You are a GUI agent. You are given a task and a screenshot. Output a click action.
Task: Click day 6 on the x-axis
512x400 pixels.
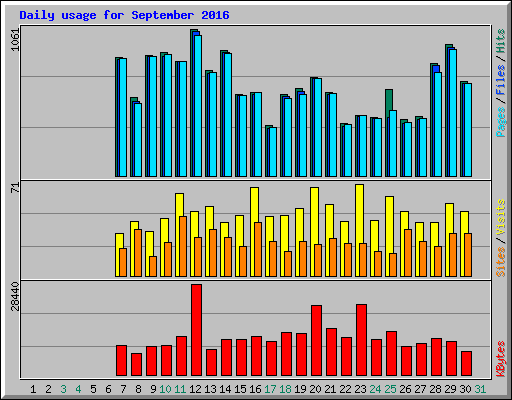(108, 389)
